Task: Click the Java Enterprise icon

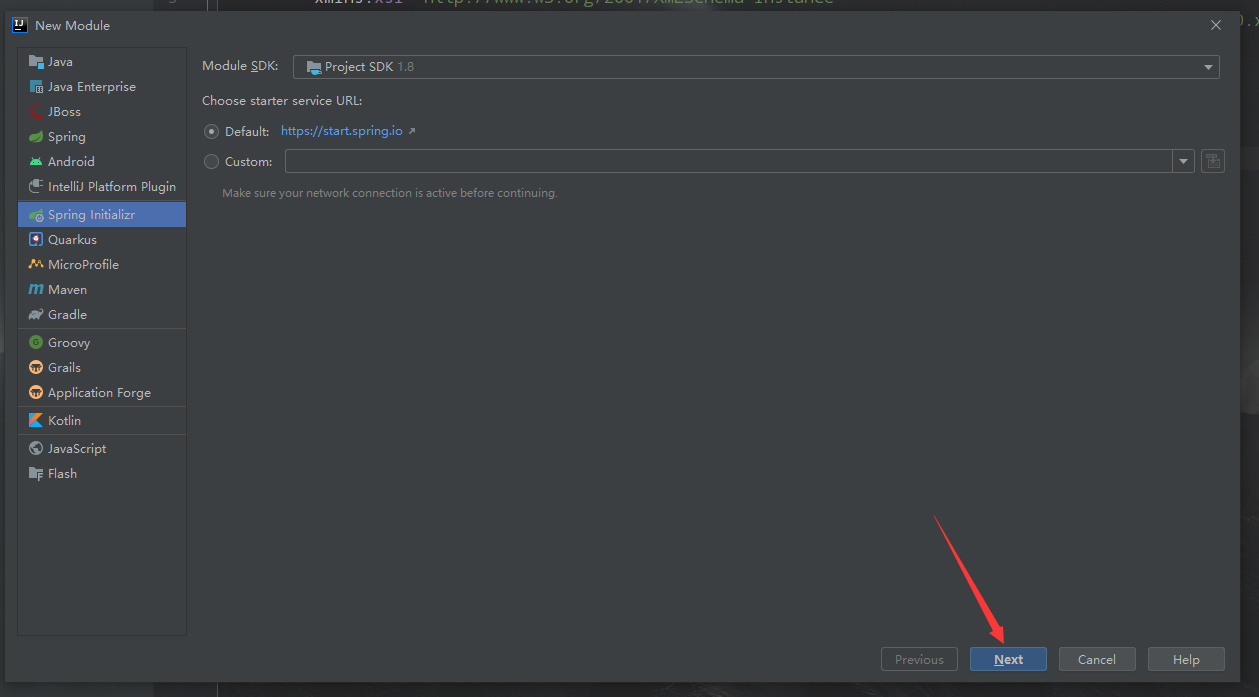Action: (x=36, y=87)
